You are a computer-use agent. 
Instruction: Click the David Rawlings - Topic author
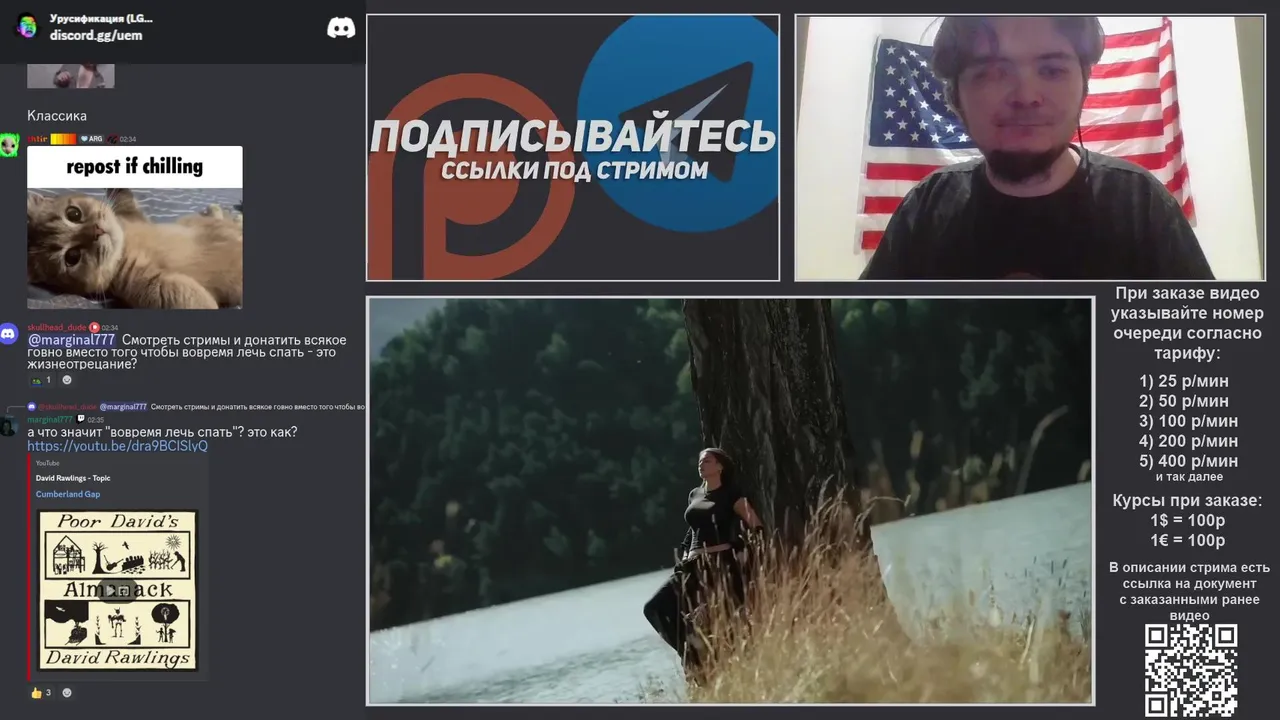tap(73, 478)
